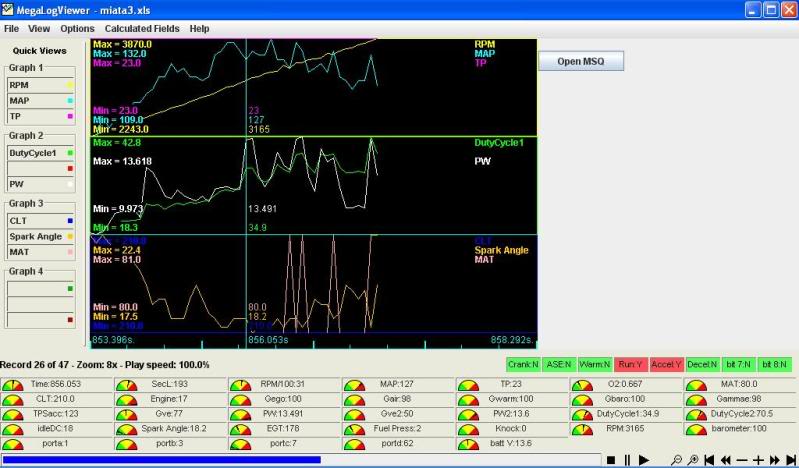
Task: Open the Help menu
Action: tap(199, 29)
